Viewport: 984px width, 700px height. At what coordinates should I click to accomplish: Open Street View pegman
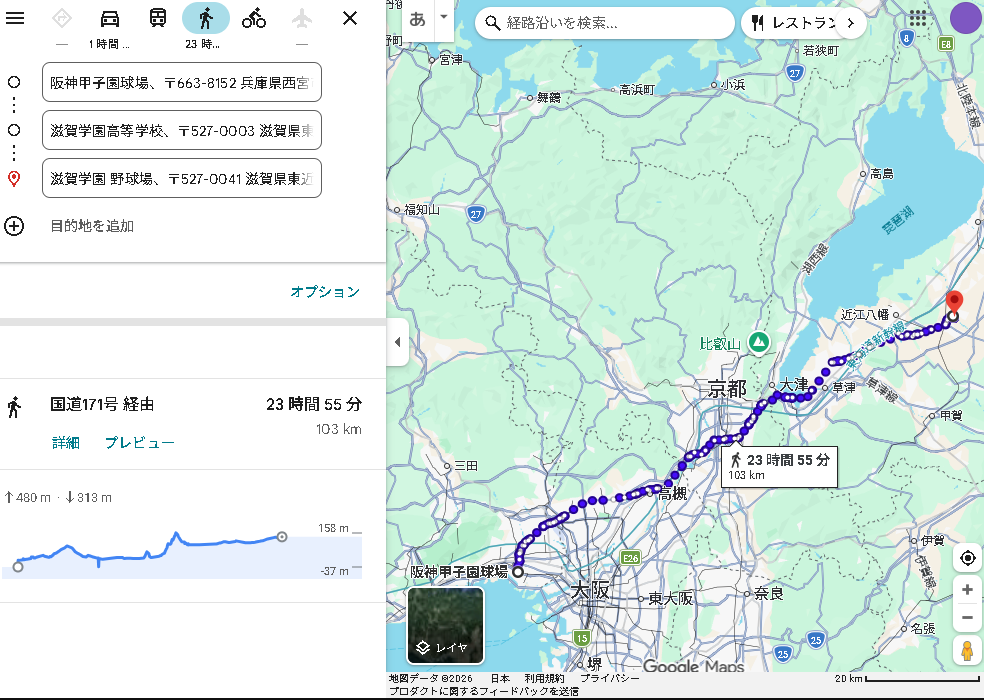click(967, 651)
